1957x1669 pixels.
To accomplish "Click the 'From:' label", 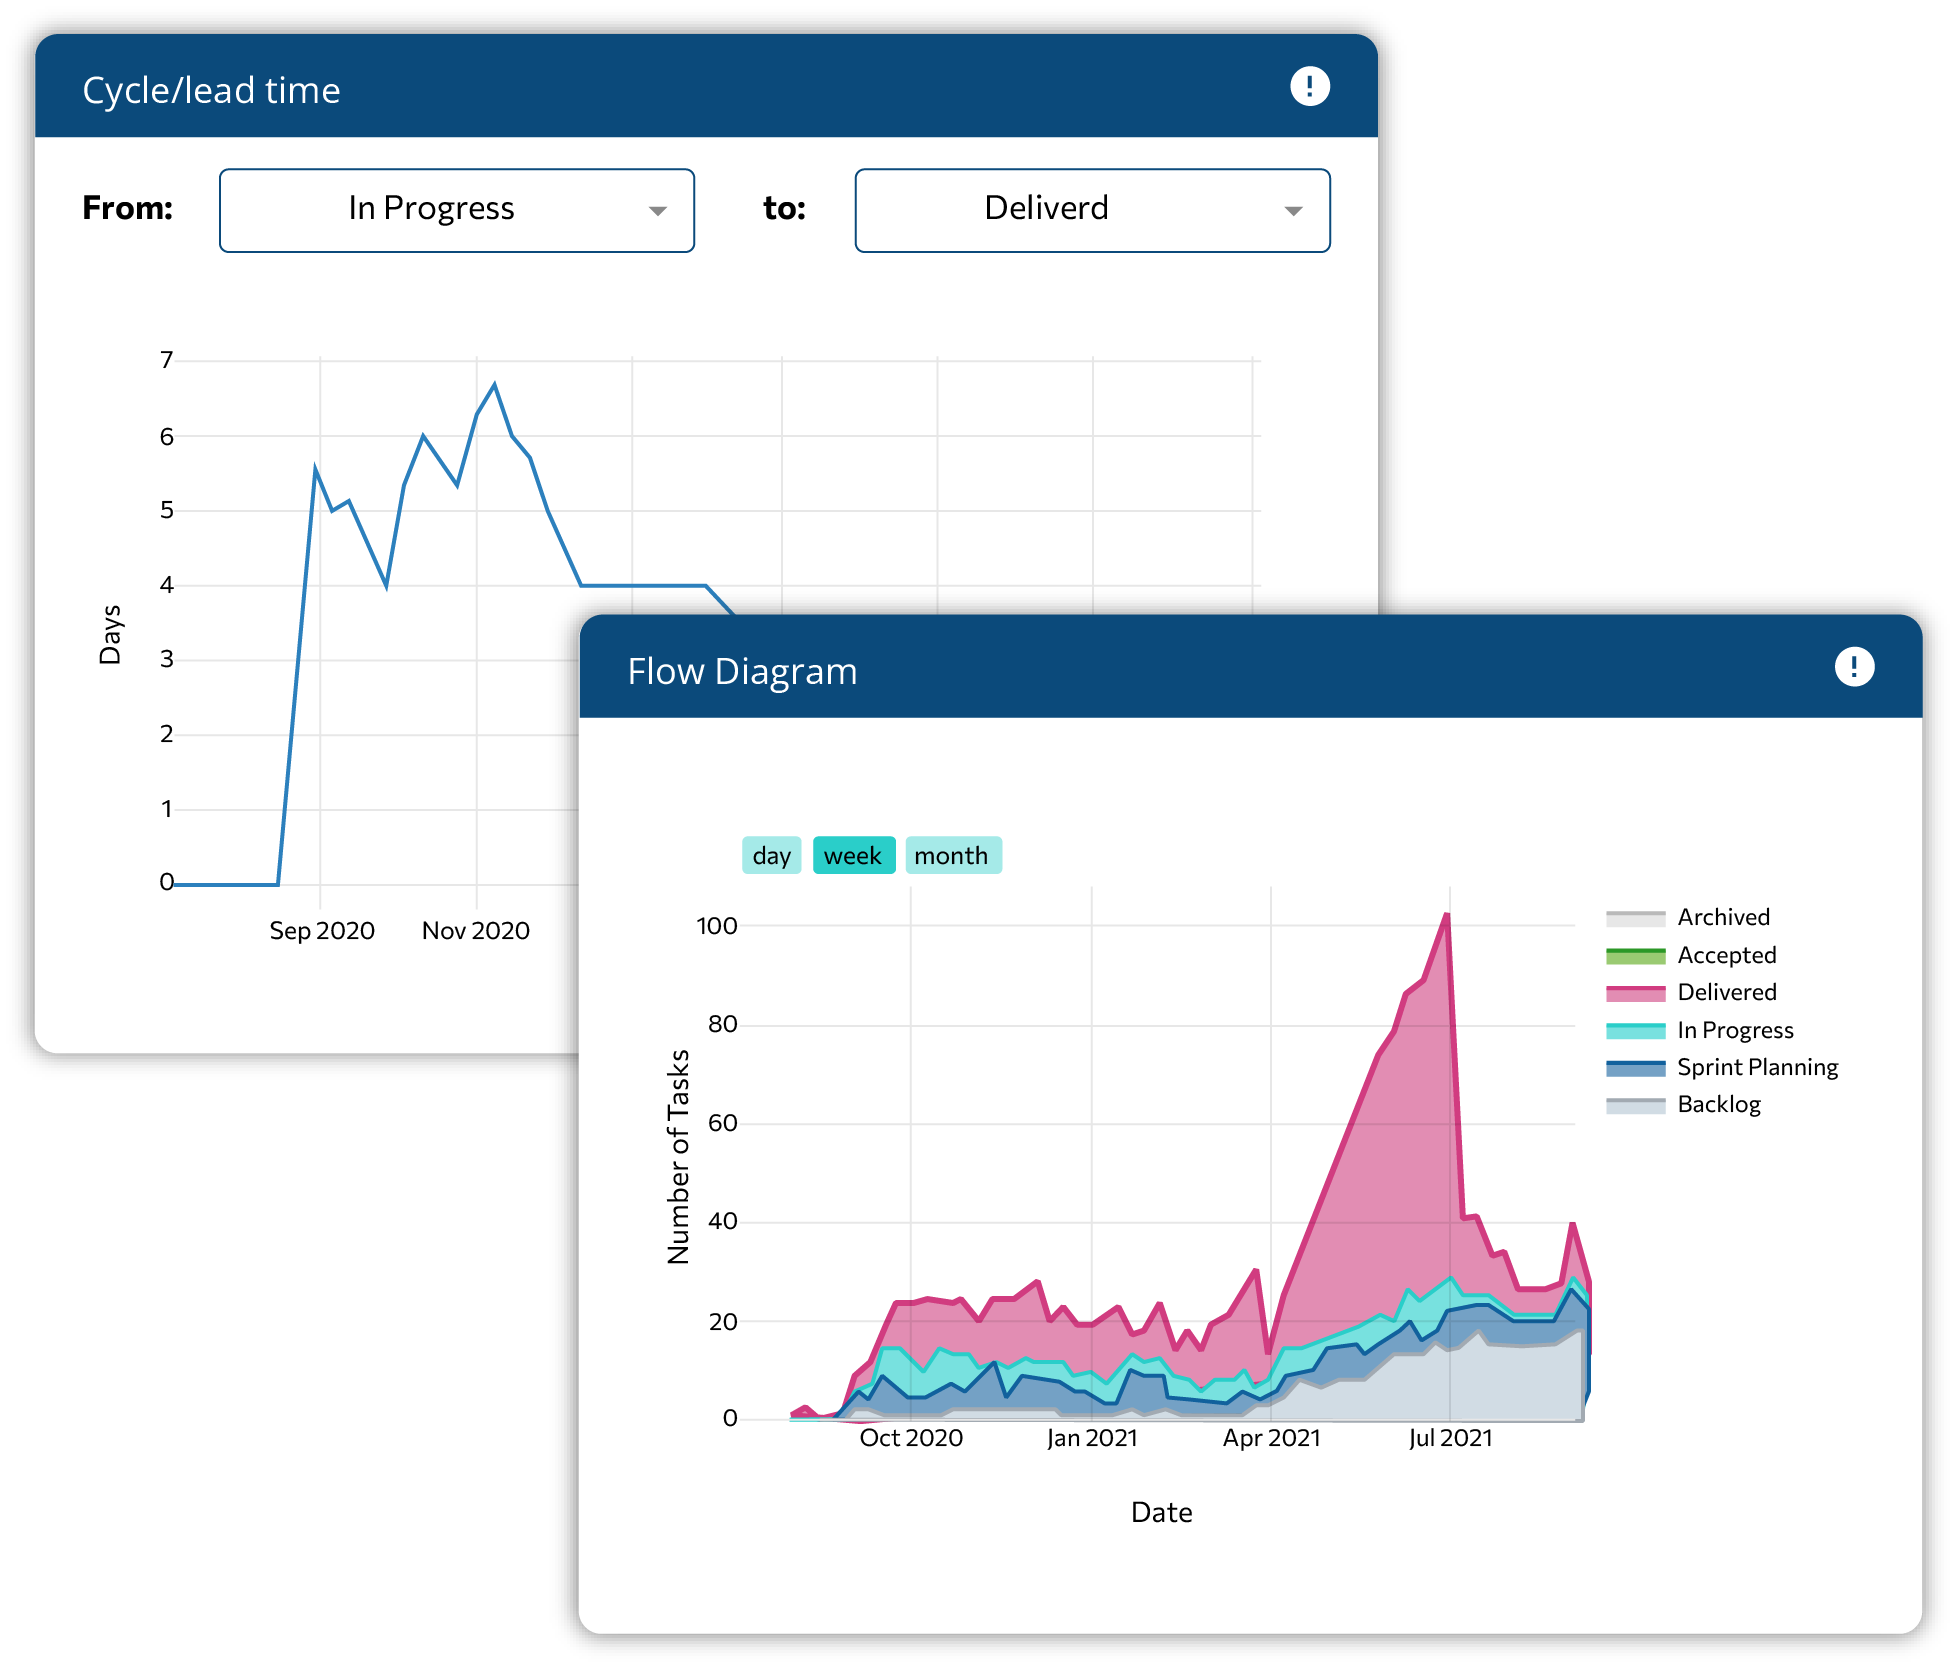I will point(127,208).
